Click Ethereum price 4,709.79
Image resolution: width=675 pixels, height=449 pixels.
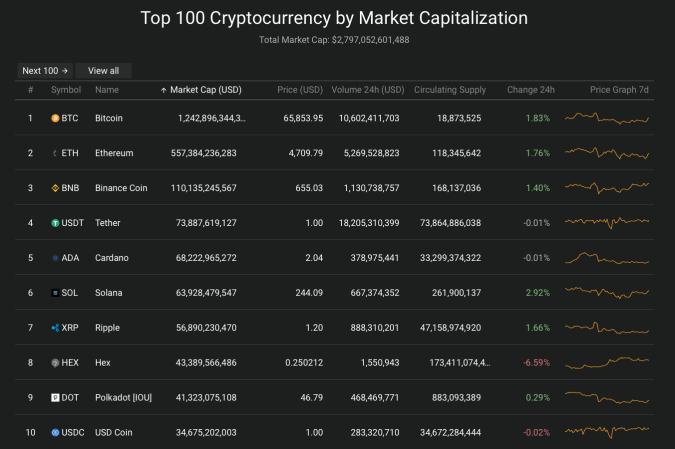pos(306,153)
